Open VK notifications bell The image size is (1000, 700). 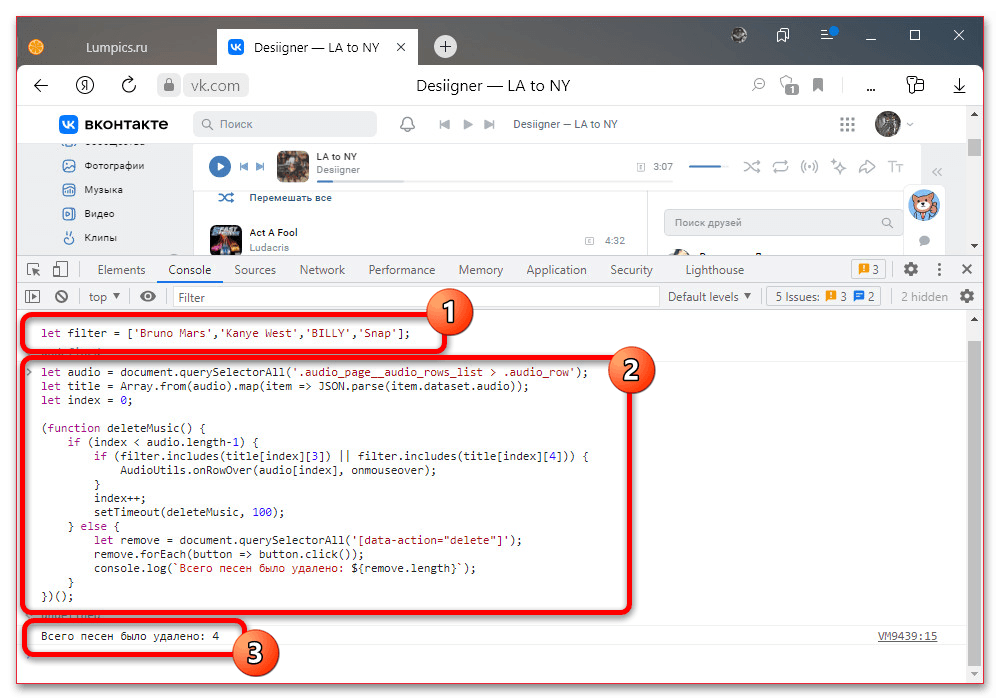(x=407, y=124)
